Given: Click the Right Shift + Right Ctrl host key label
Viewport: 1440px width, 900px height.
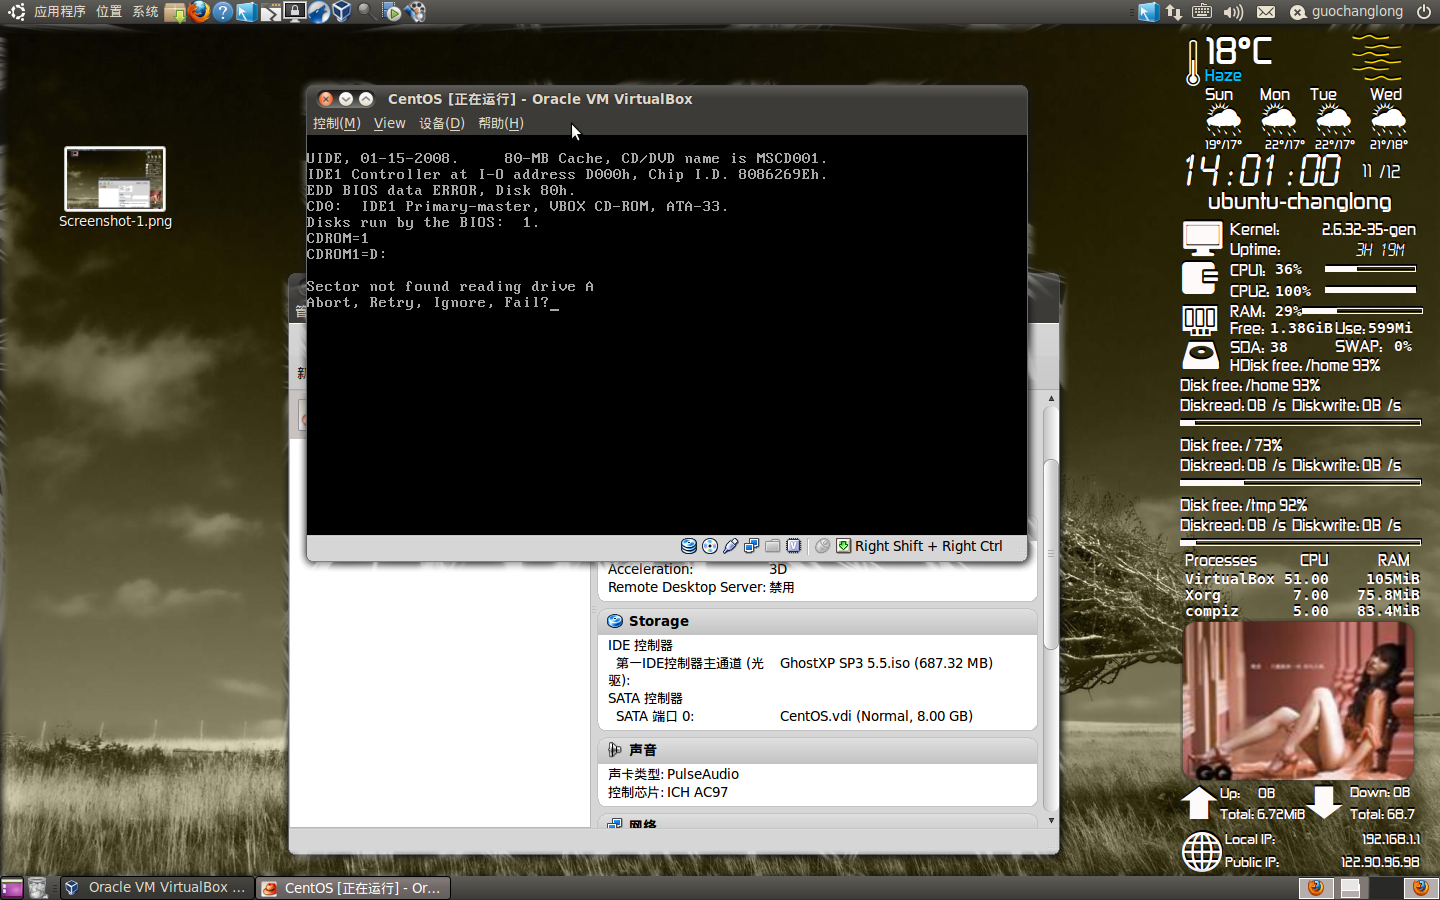Looking at the screenshot, I should pyautogui.click(x=928, y=546).
